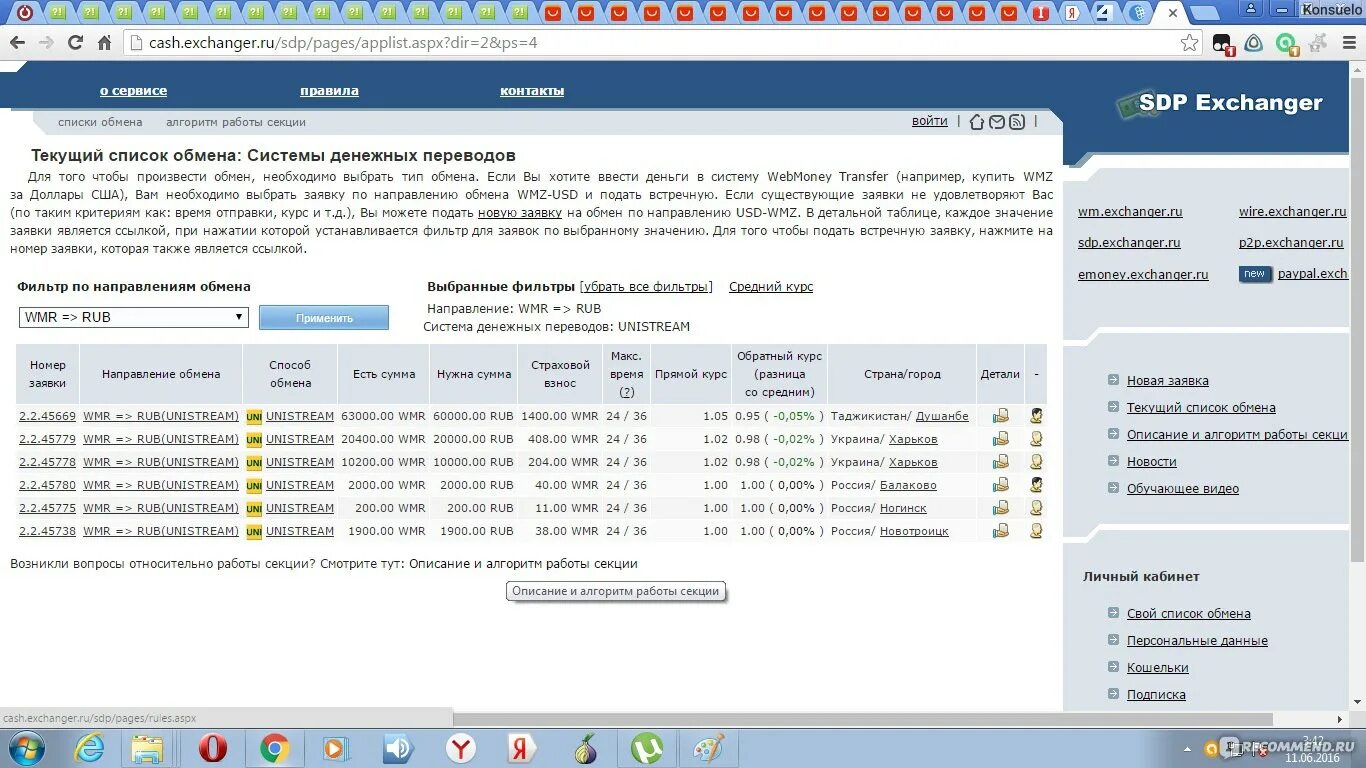1366x768 pixels.
Task: Go to browser home page icon
Action: click(x=104, y=43)
